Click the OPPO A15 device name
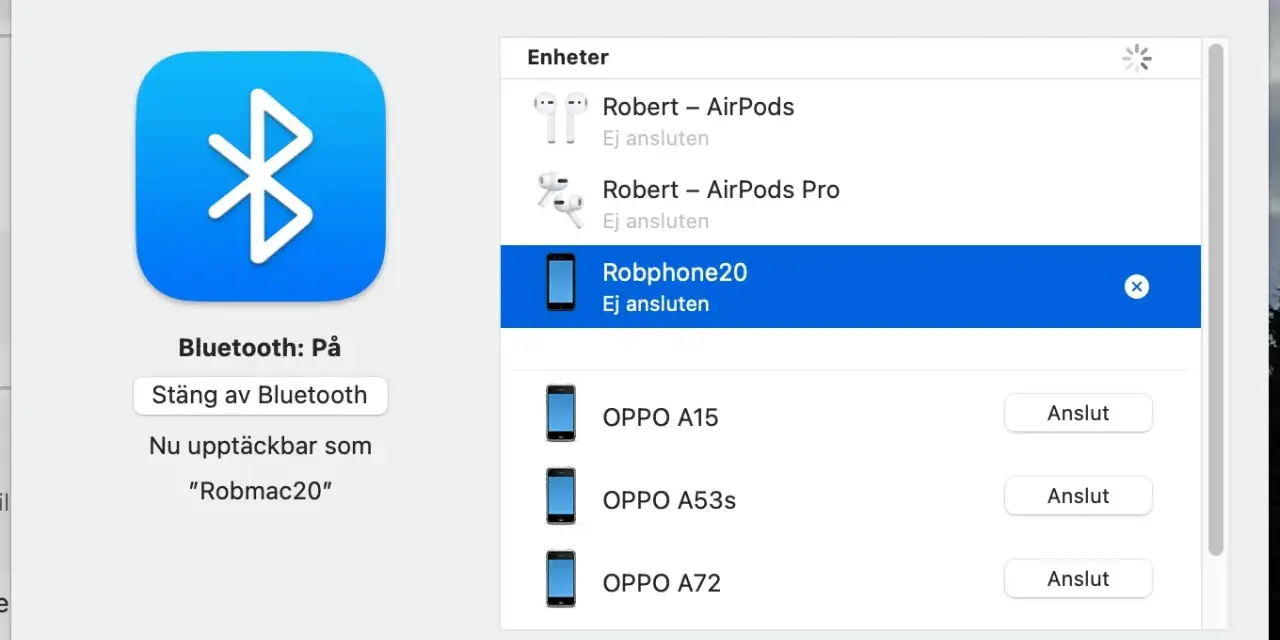 point(661,417)
